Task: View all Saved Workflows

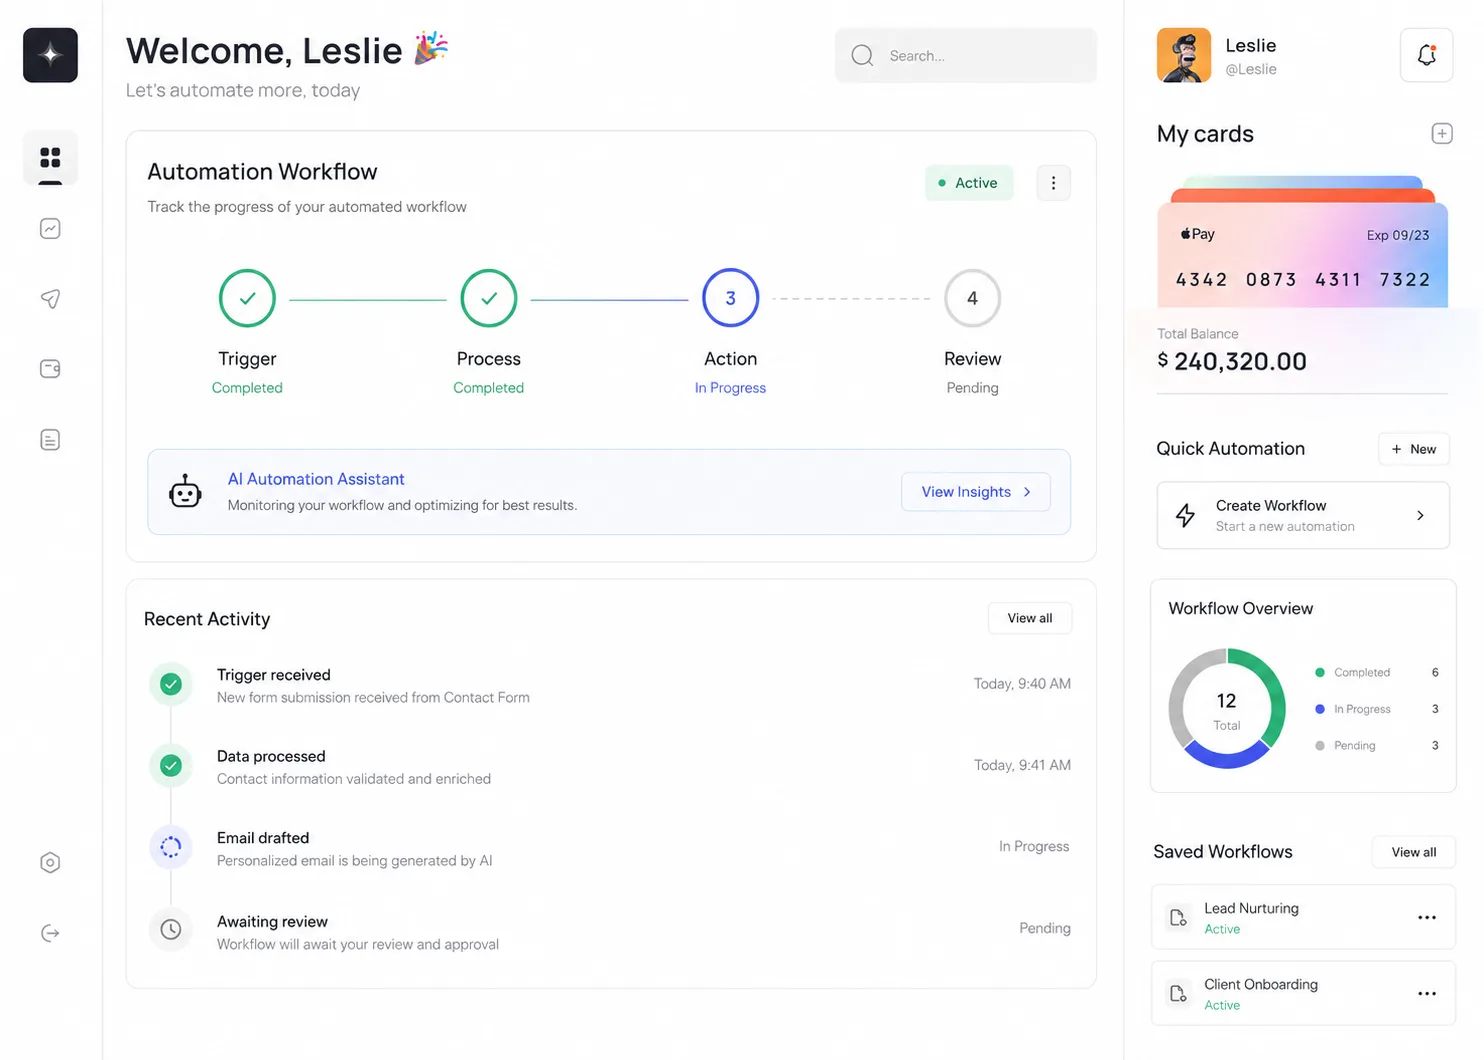Action: [1414, 852]
